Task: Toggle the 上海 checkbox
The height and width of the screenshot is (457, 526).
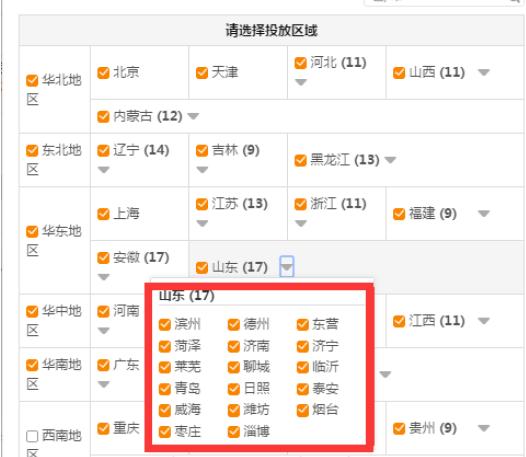Action: (x=103, y=214)
